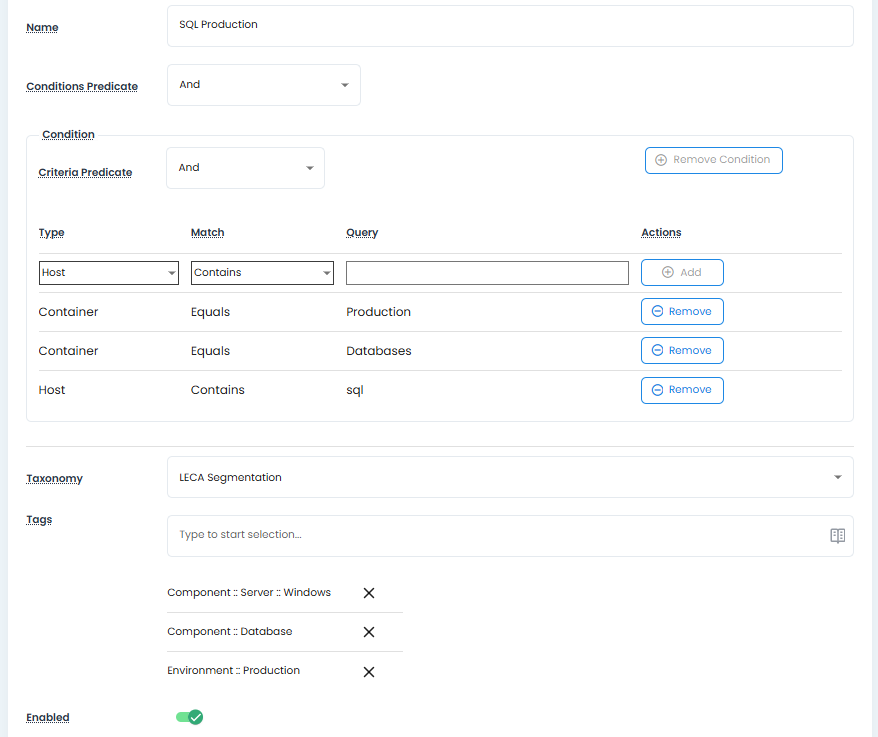Expand the Taxonomy LECA Segmentation dropdown
Image resolution: width=878 pixels, height=737 pixels.
tap(510, 477)
